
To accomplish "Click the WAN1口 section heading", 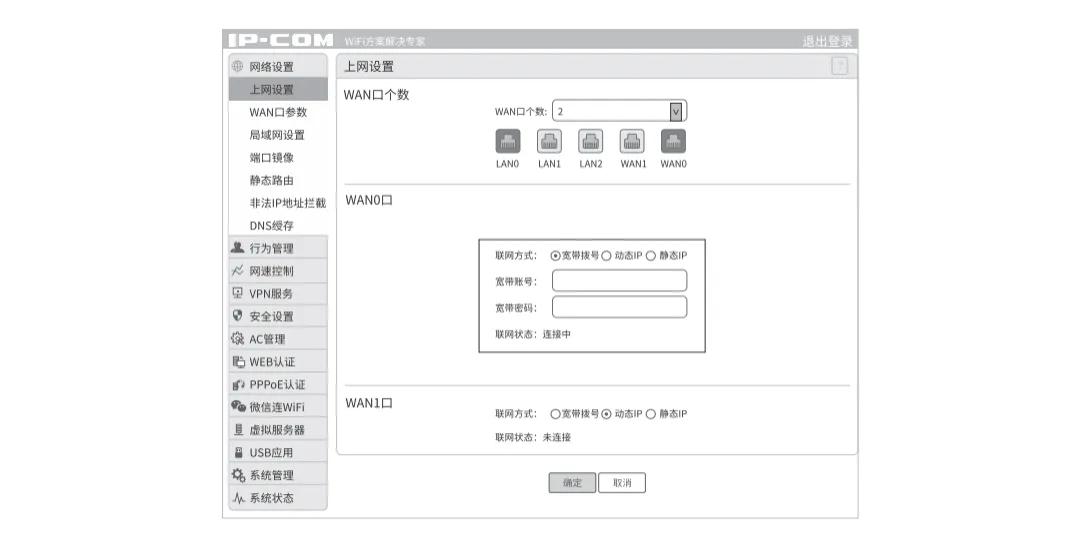I will click(x=368, y=403).
